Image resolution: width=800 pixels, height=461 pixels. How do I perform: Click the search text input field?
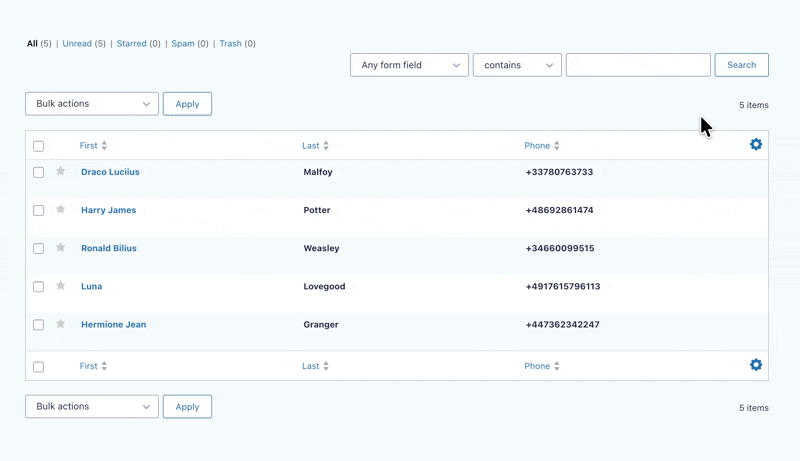coord(638,65)
